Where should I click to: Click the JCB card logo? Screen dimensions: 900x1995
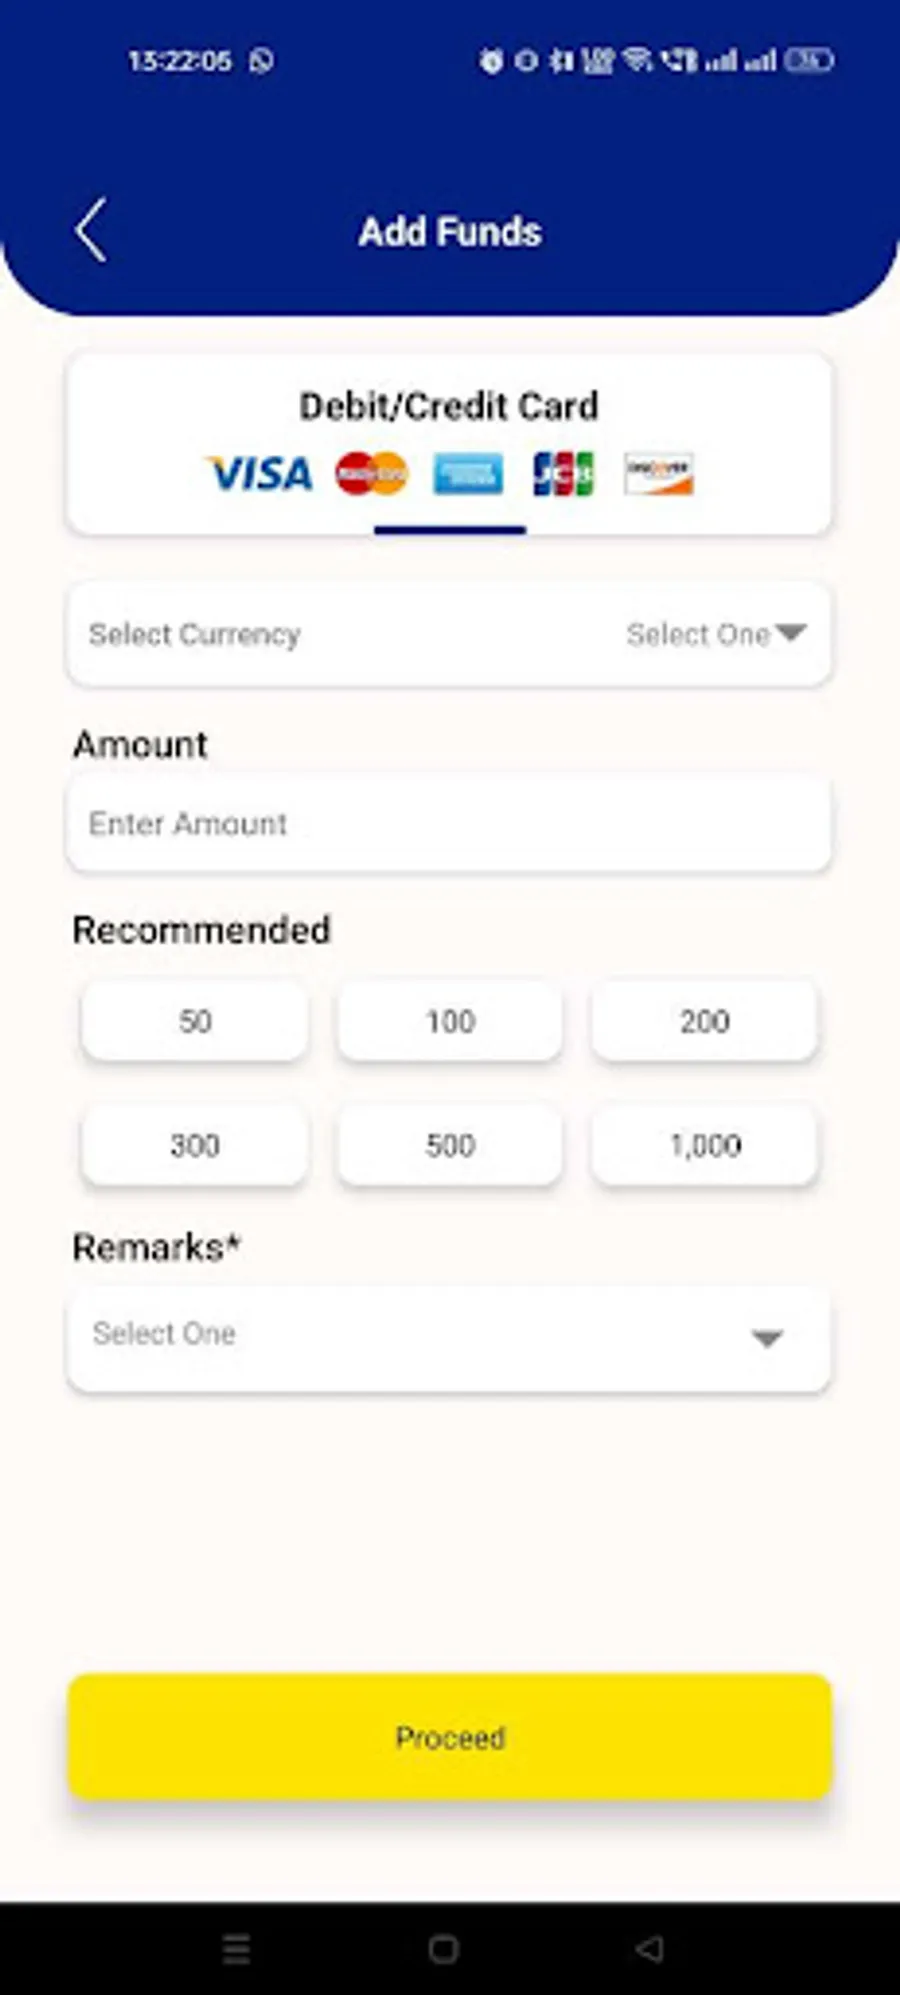pos(563,474)
